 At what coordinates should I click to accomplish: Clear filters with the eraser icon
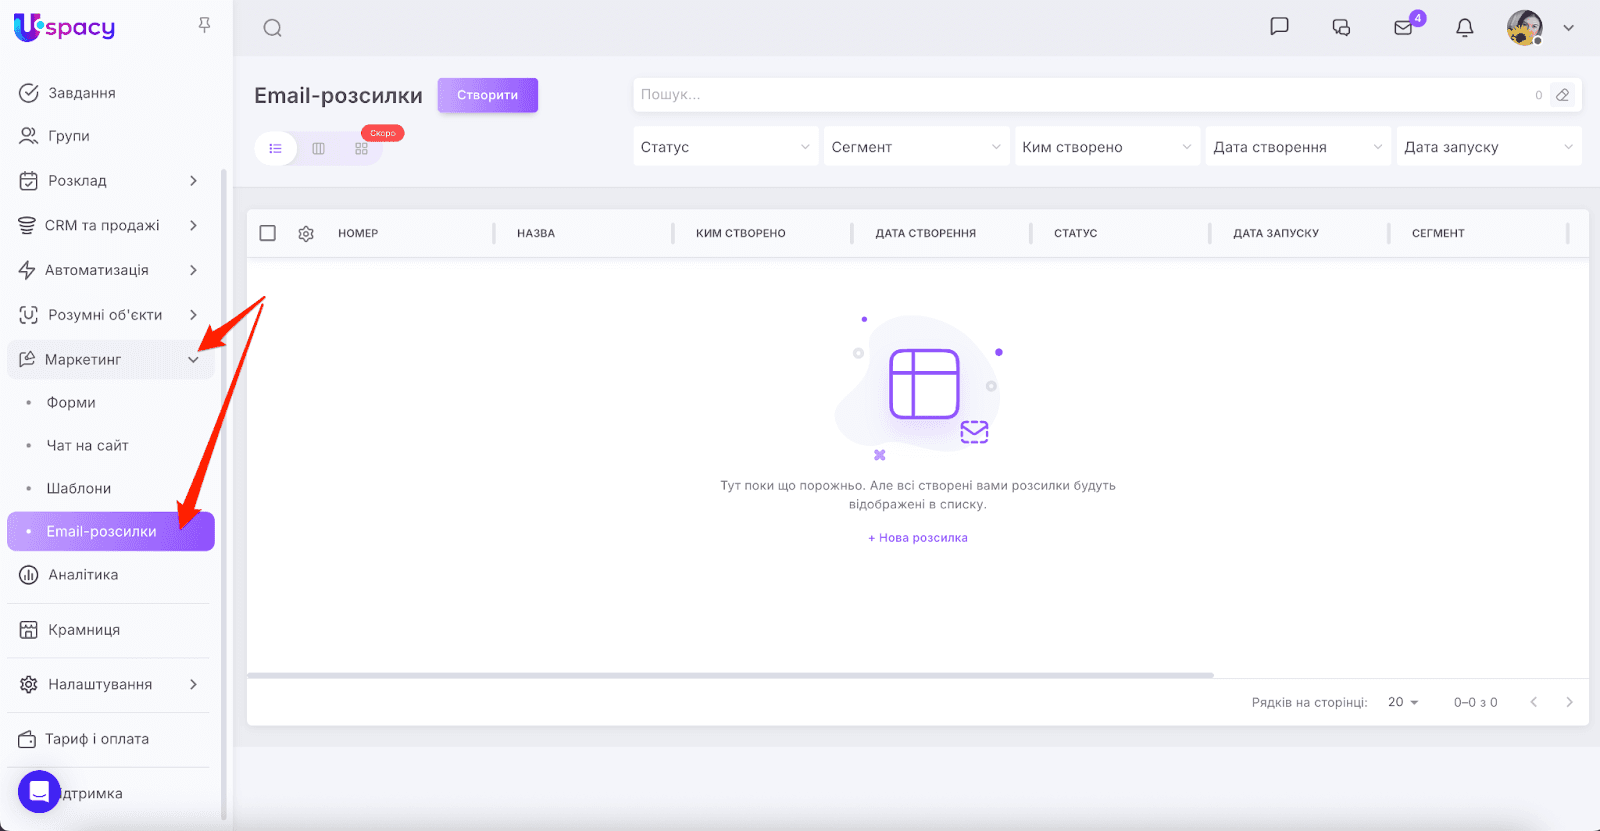(1562, 95)
